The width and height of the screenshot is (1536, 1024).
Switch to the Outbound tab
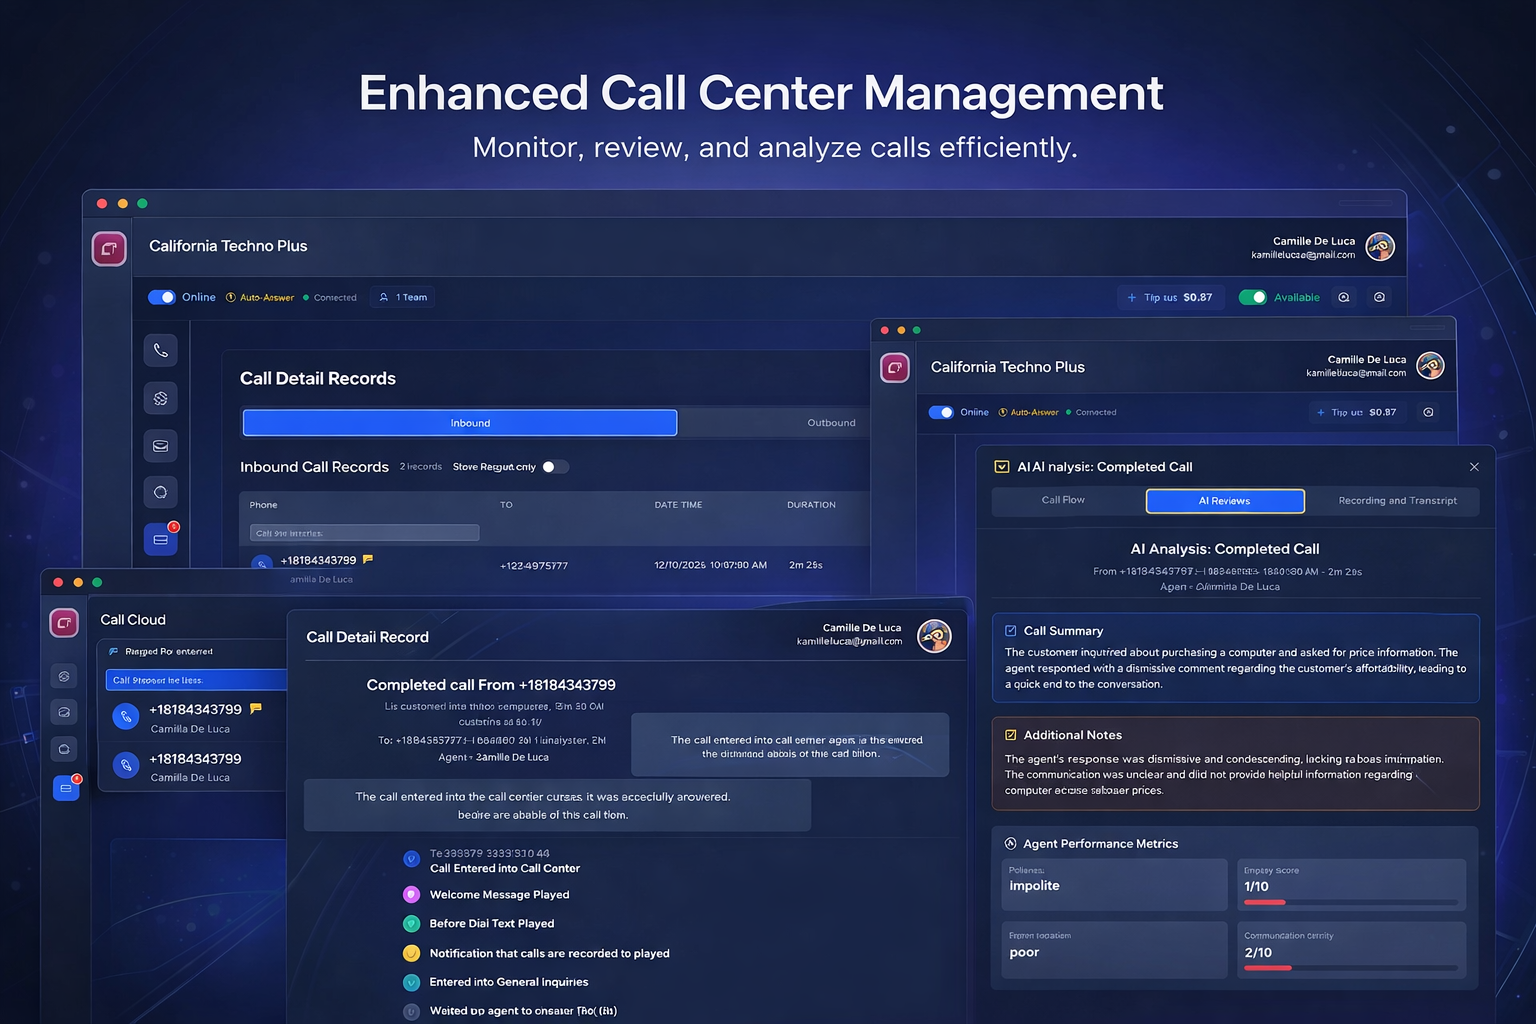click(x=831, y=423)
